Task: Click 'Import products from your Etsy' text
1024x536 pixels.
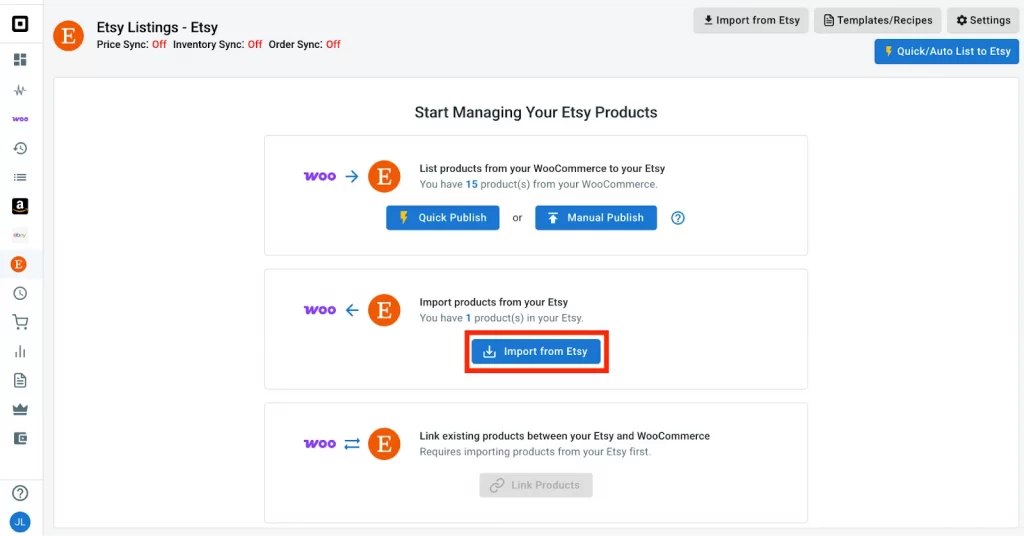Action: (x=494, y=302)
